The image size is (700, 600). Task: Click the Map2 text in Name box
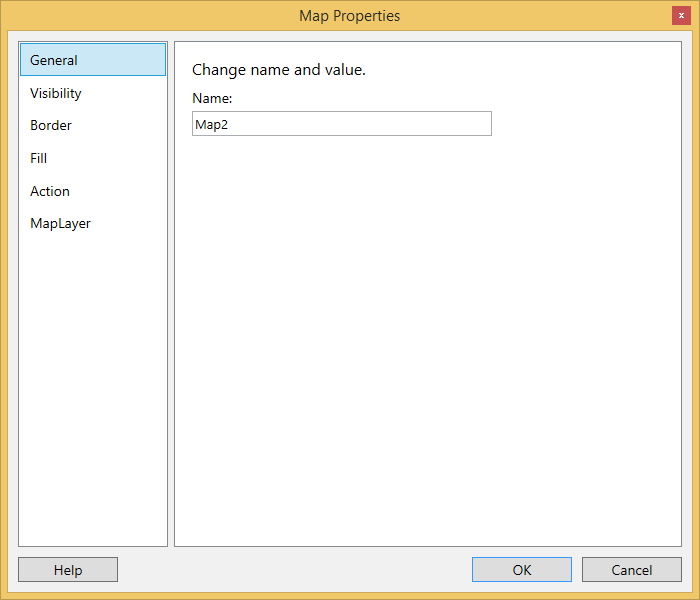pos(212,124)
